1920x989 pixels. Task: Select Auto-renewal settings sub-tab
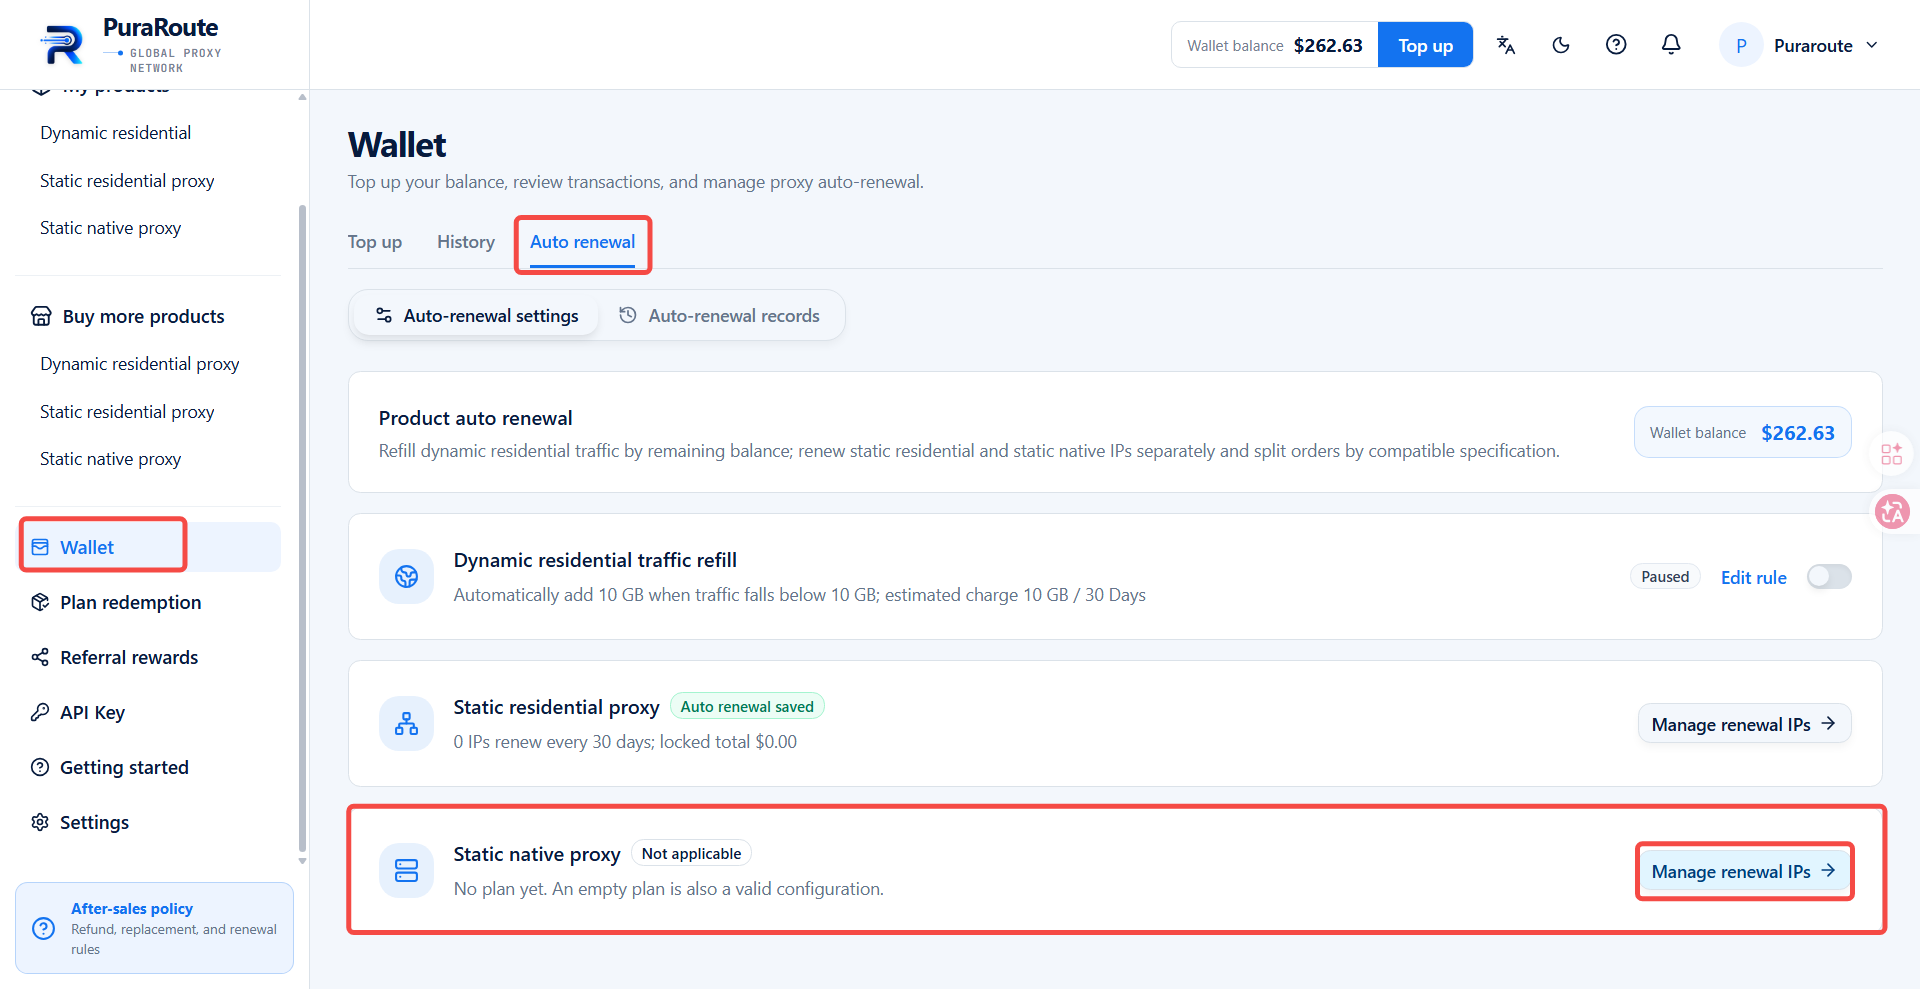tap(476, 316)
